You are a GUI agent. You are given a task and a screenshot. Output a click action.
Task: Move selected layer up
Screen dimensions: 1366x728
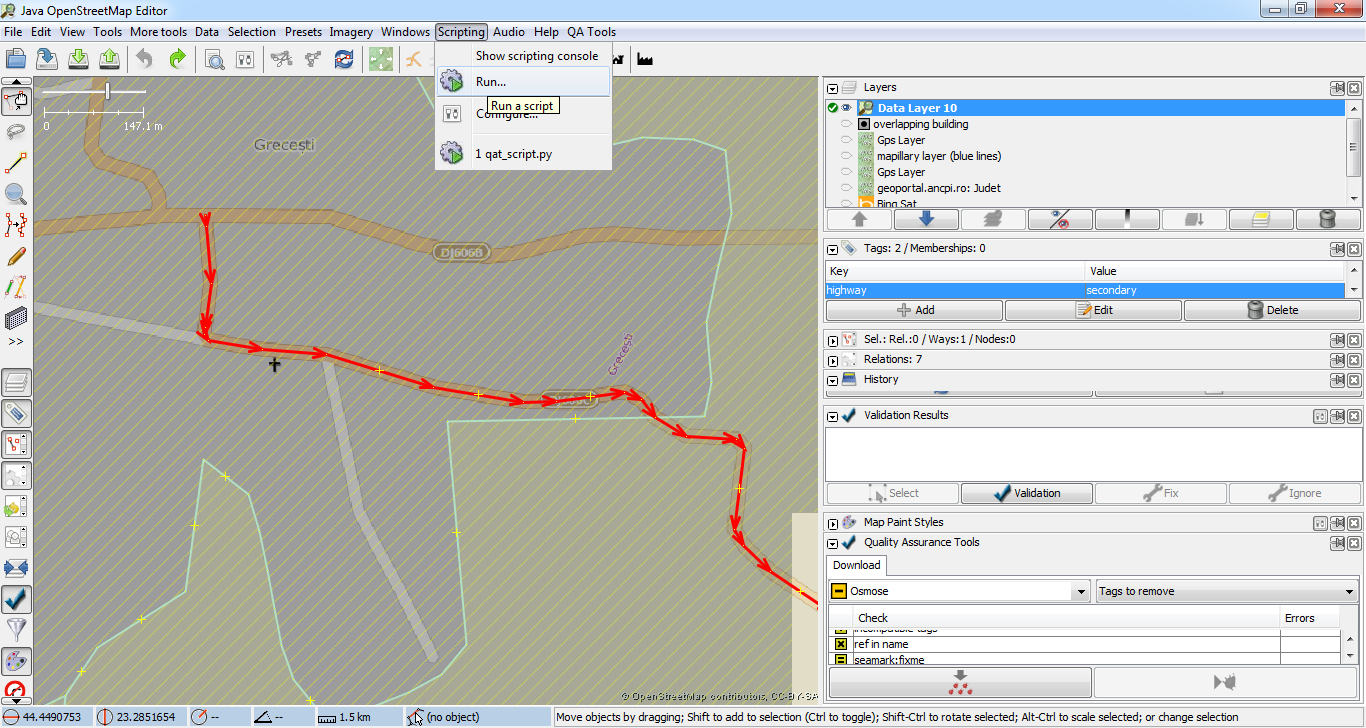pos(859,219)
